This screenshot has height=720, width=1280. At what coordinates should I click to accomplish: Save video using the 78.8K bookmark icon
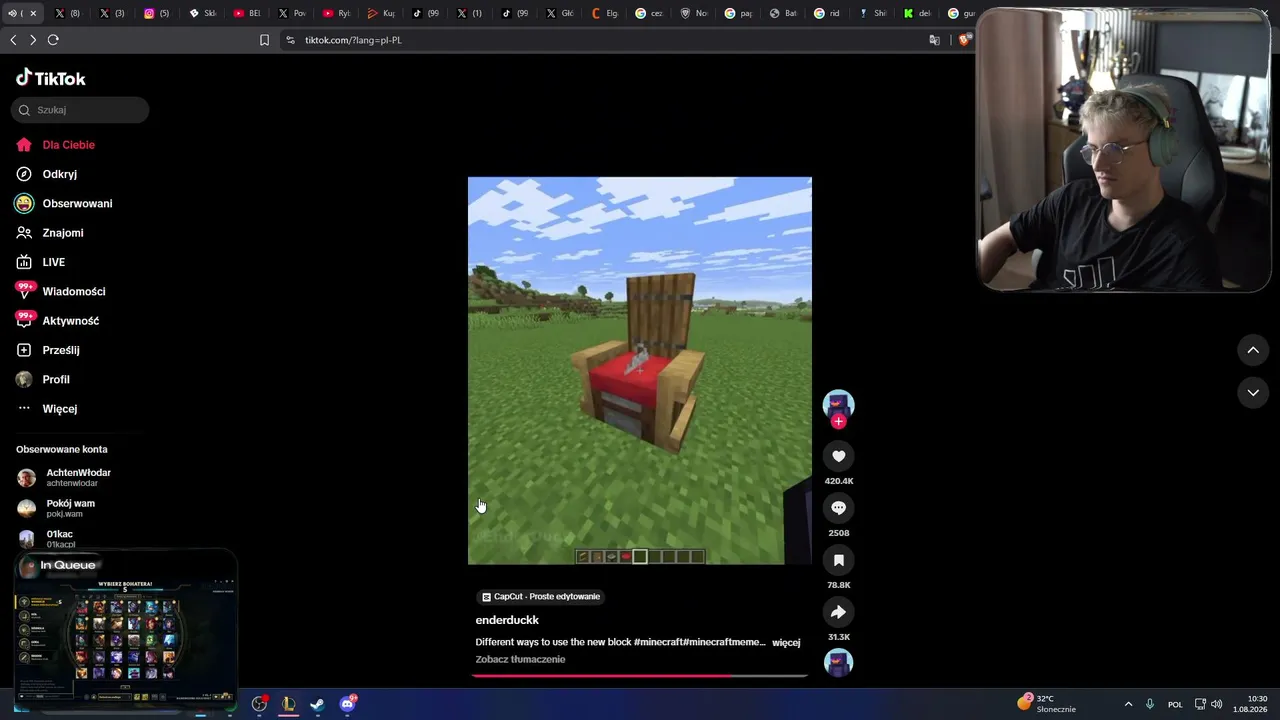pyautogui.click(x=838, y=560)
